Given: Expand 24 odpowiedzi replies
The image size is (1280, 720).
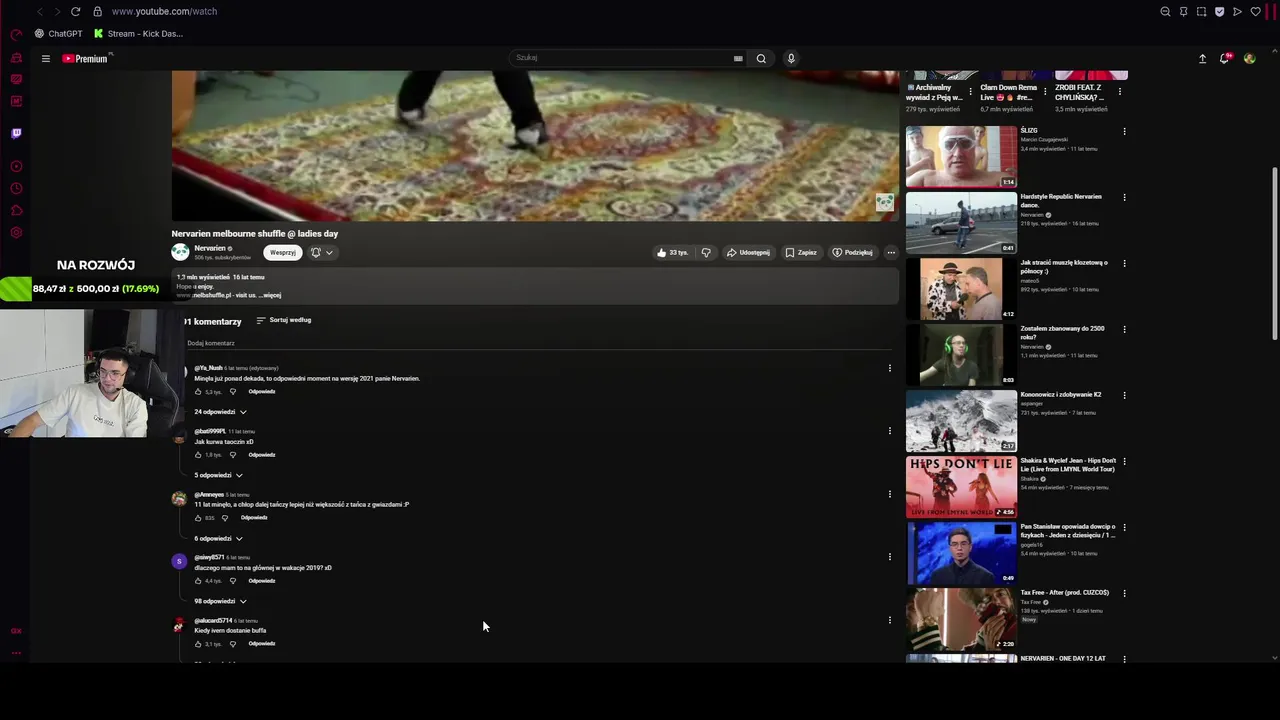Looking at the screenshot, I should 220,412.
